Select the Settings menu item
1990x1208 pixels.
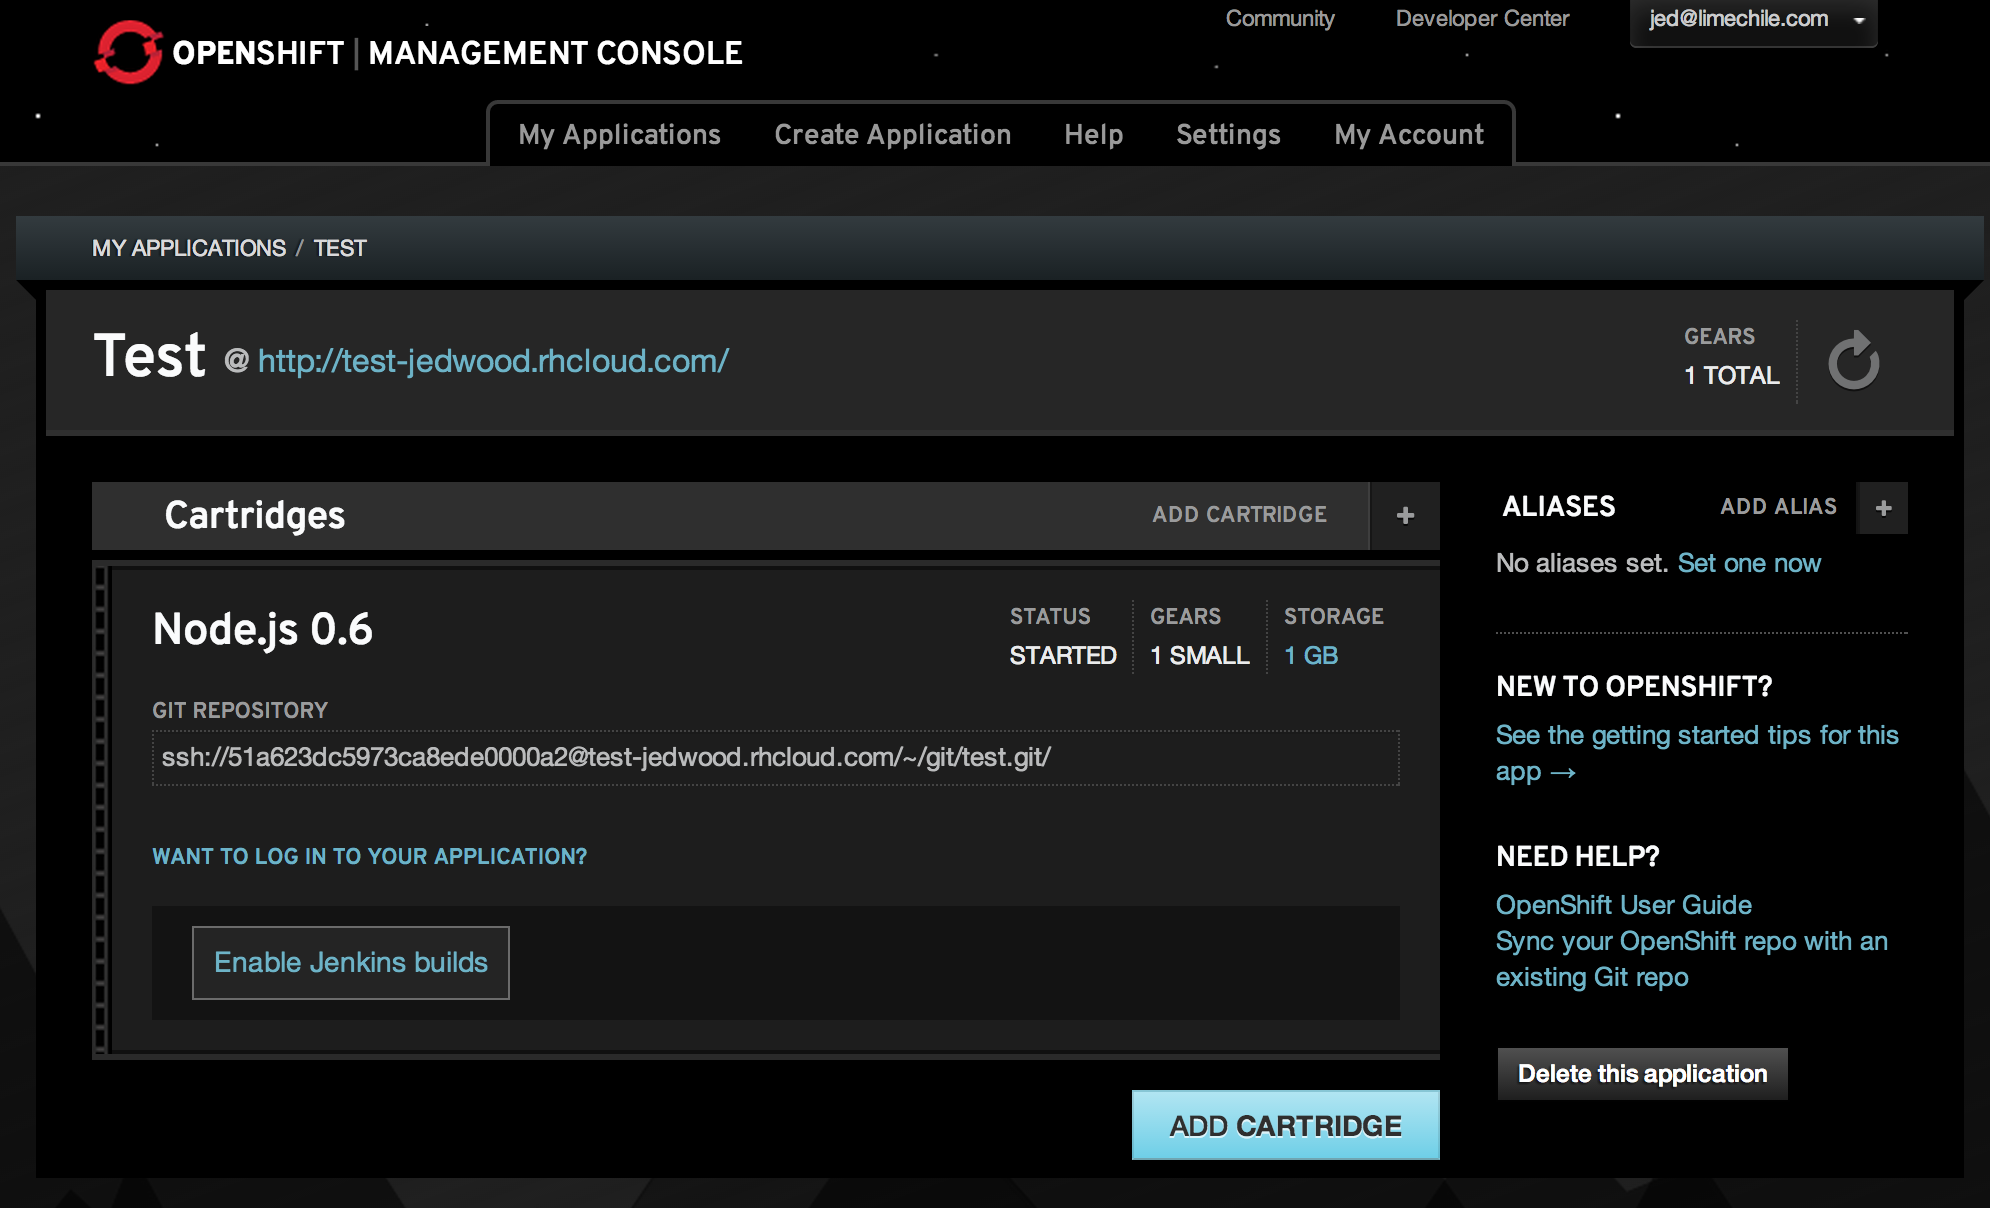[x=1228, y=134]
